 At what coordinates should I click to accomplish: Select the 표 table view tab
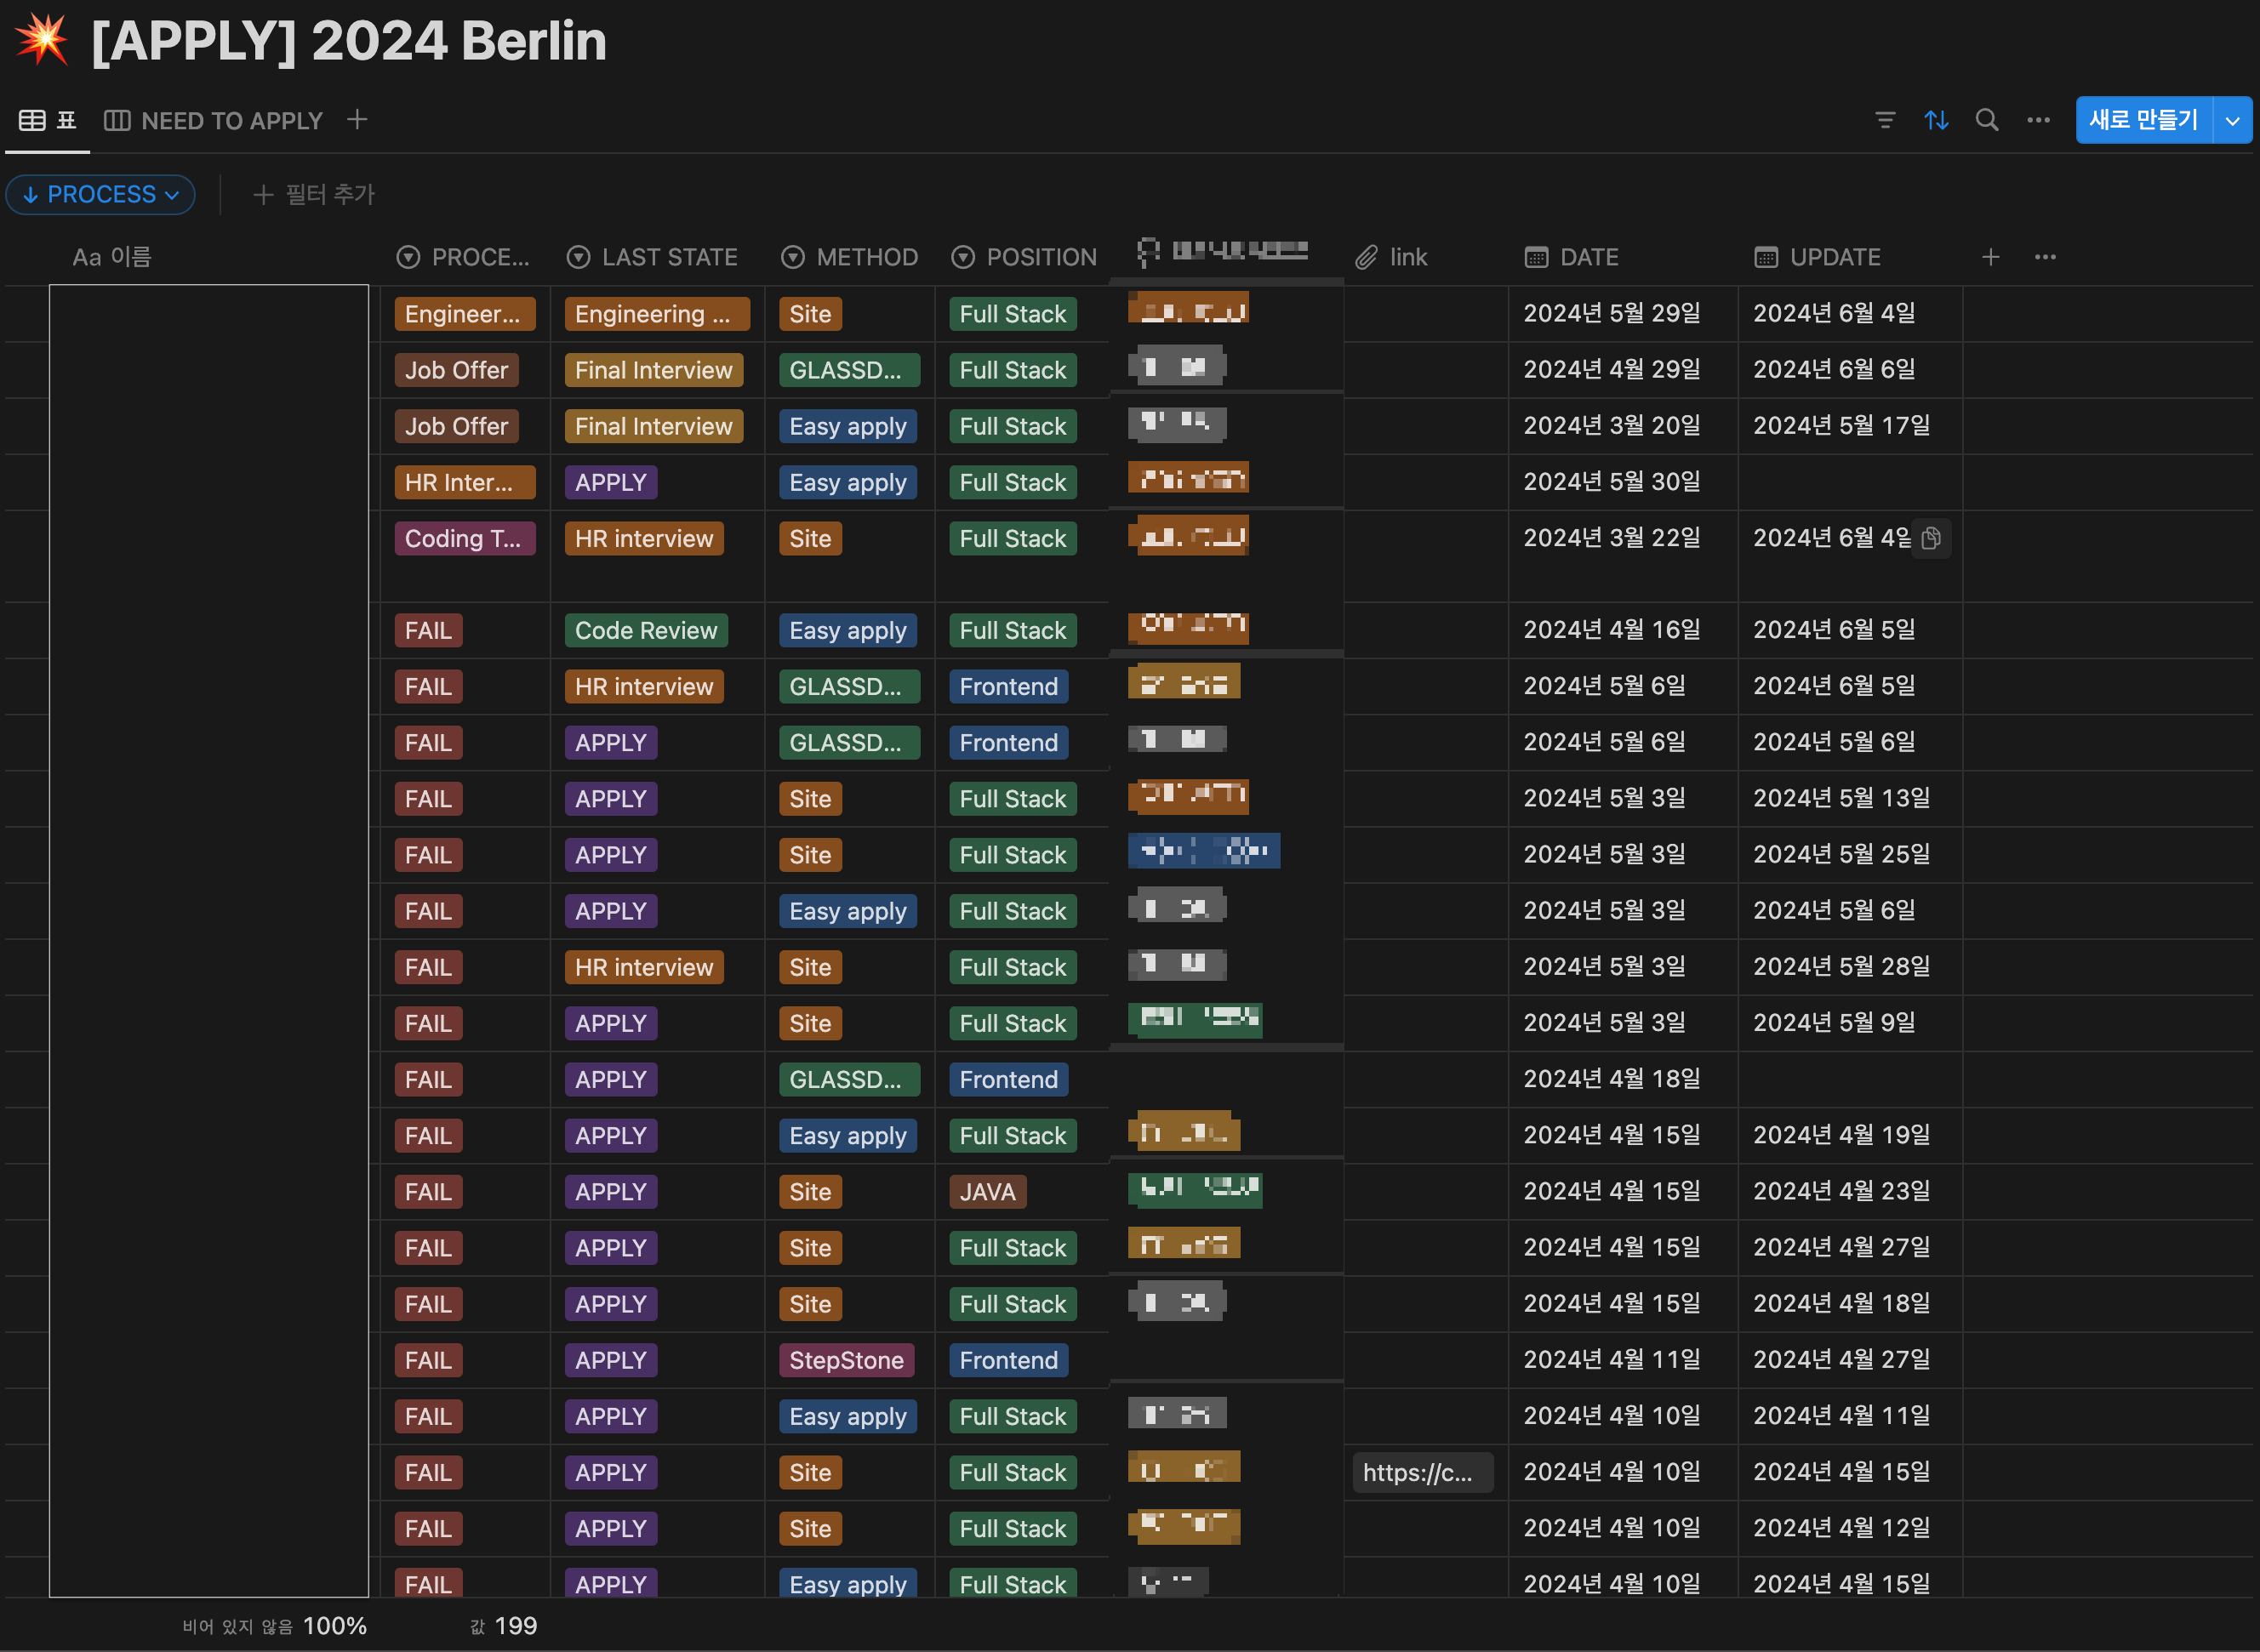coord(48,120)
